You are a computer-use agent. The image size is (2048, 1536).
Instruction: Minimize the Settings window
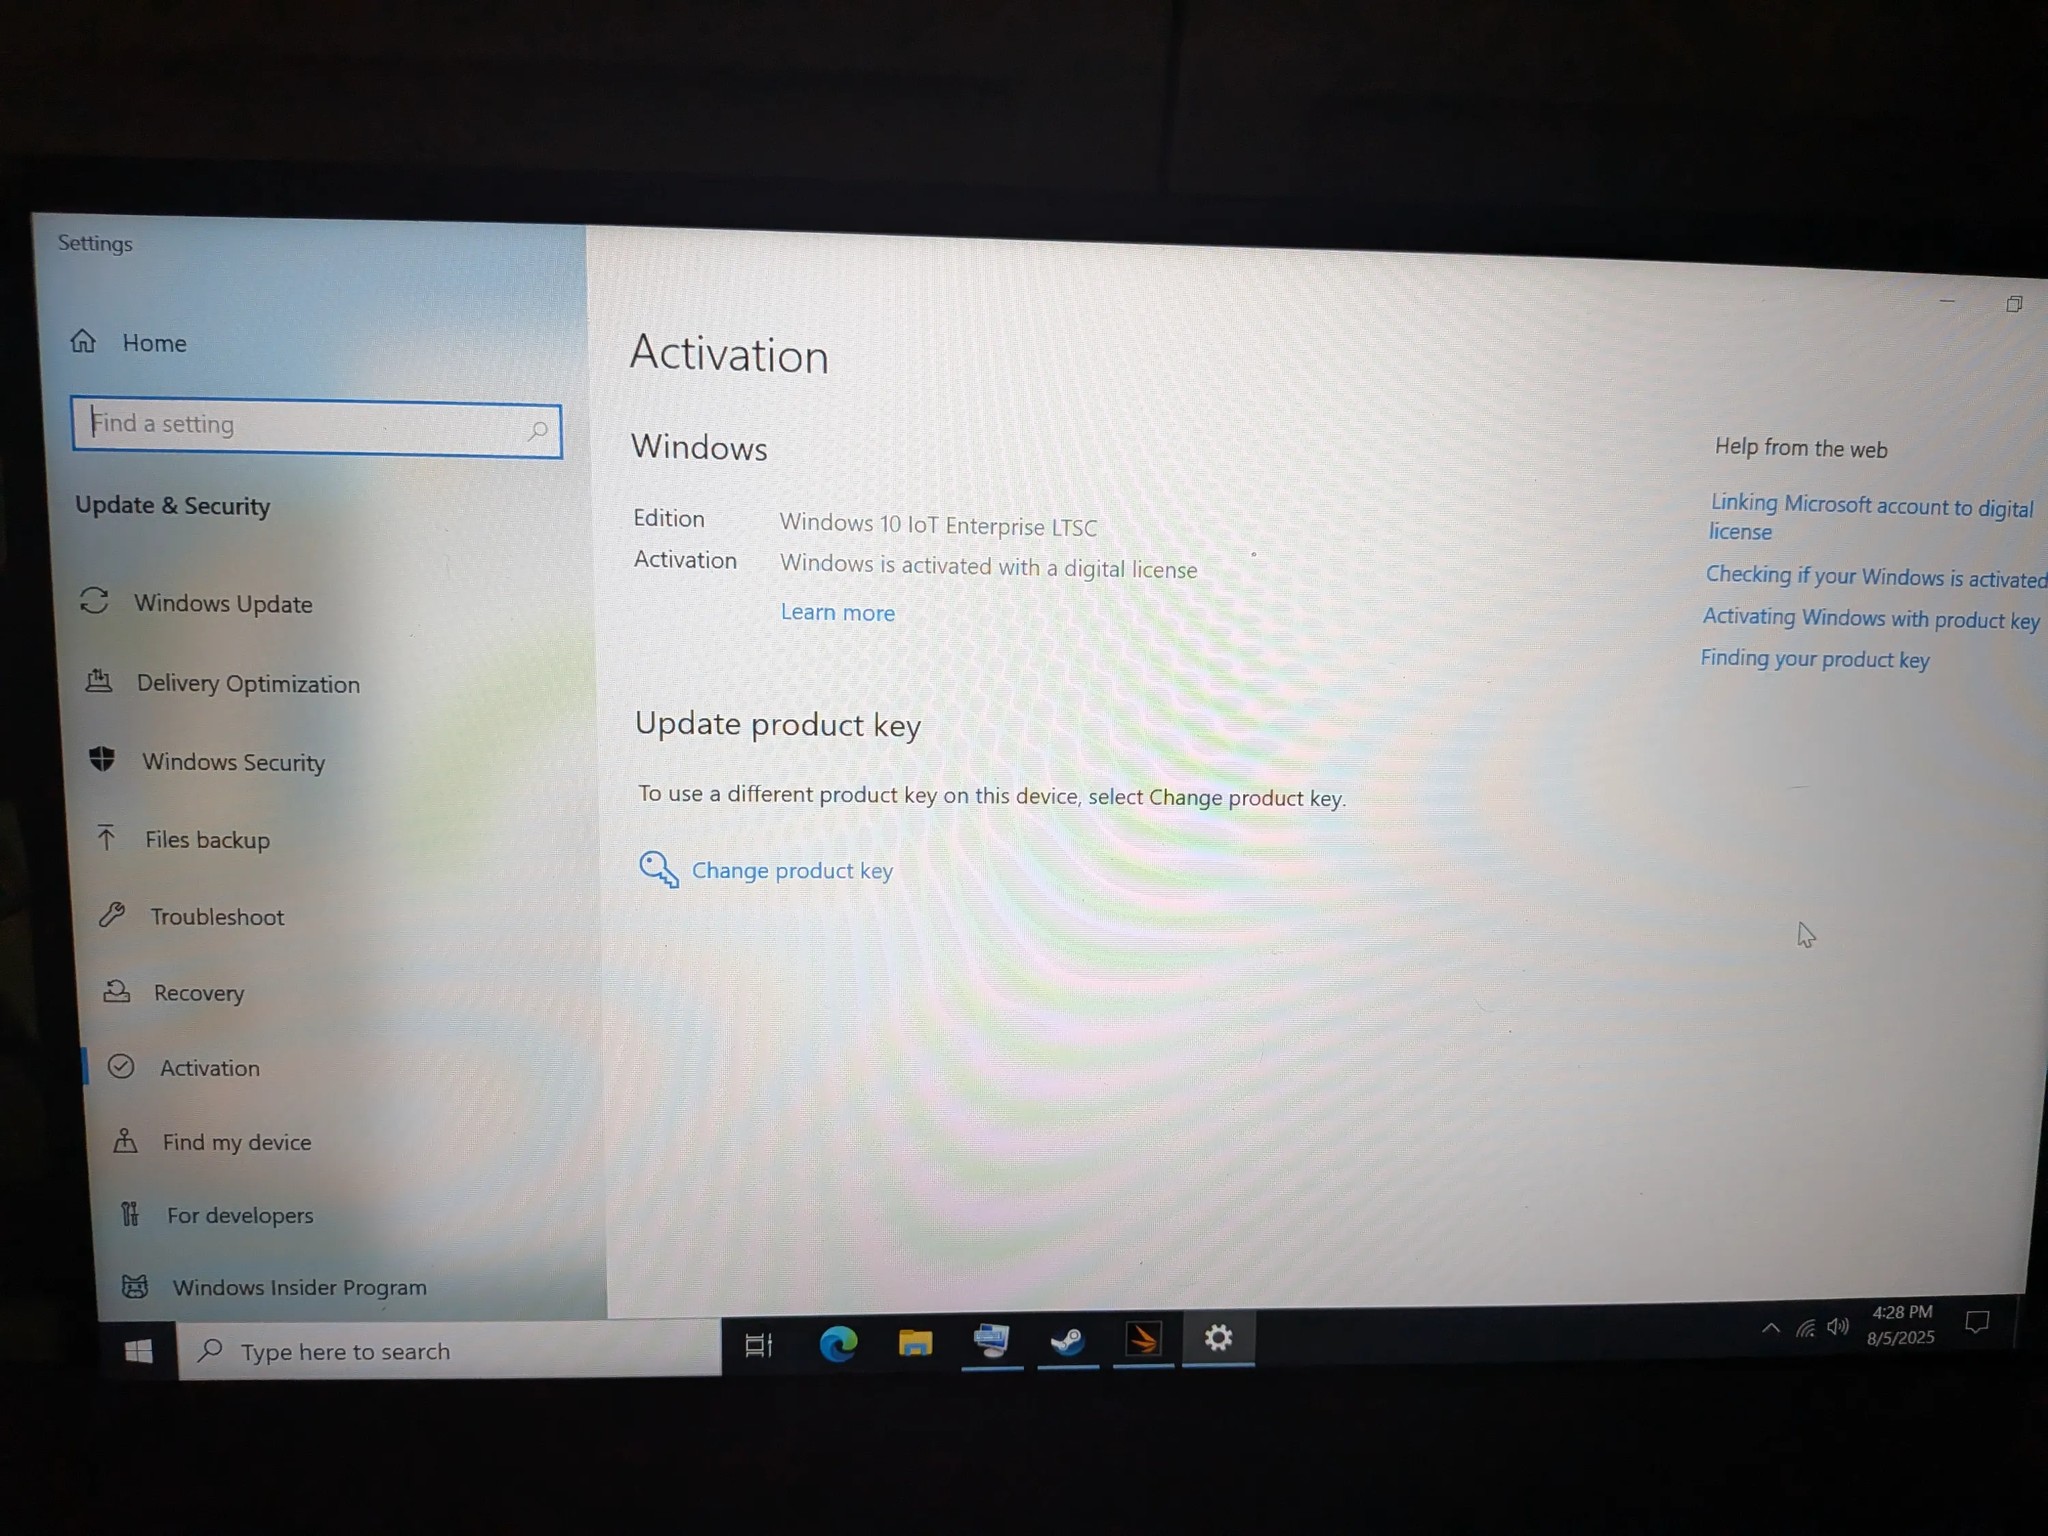pyautogui.click(x=1947, y=301)
